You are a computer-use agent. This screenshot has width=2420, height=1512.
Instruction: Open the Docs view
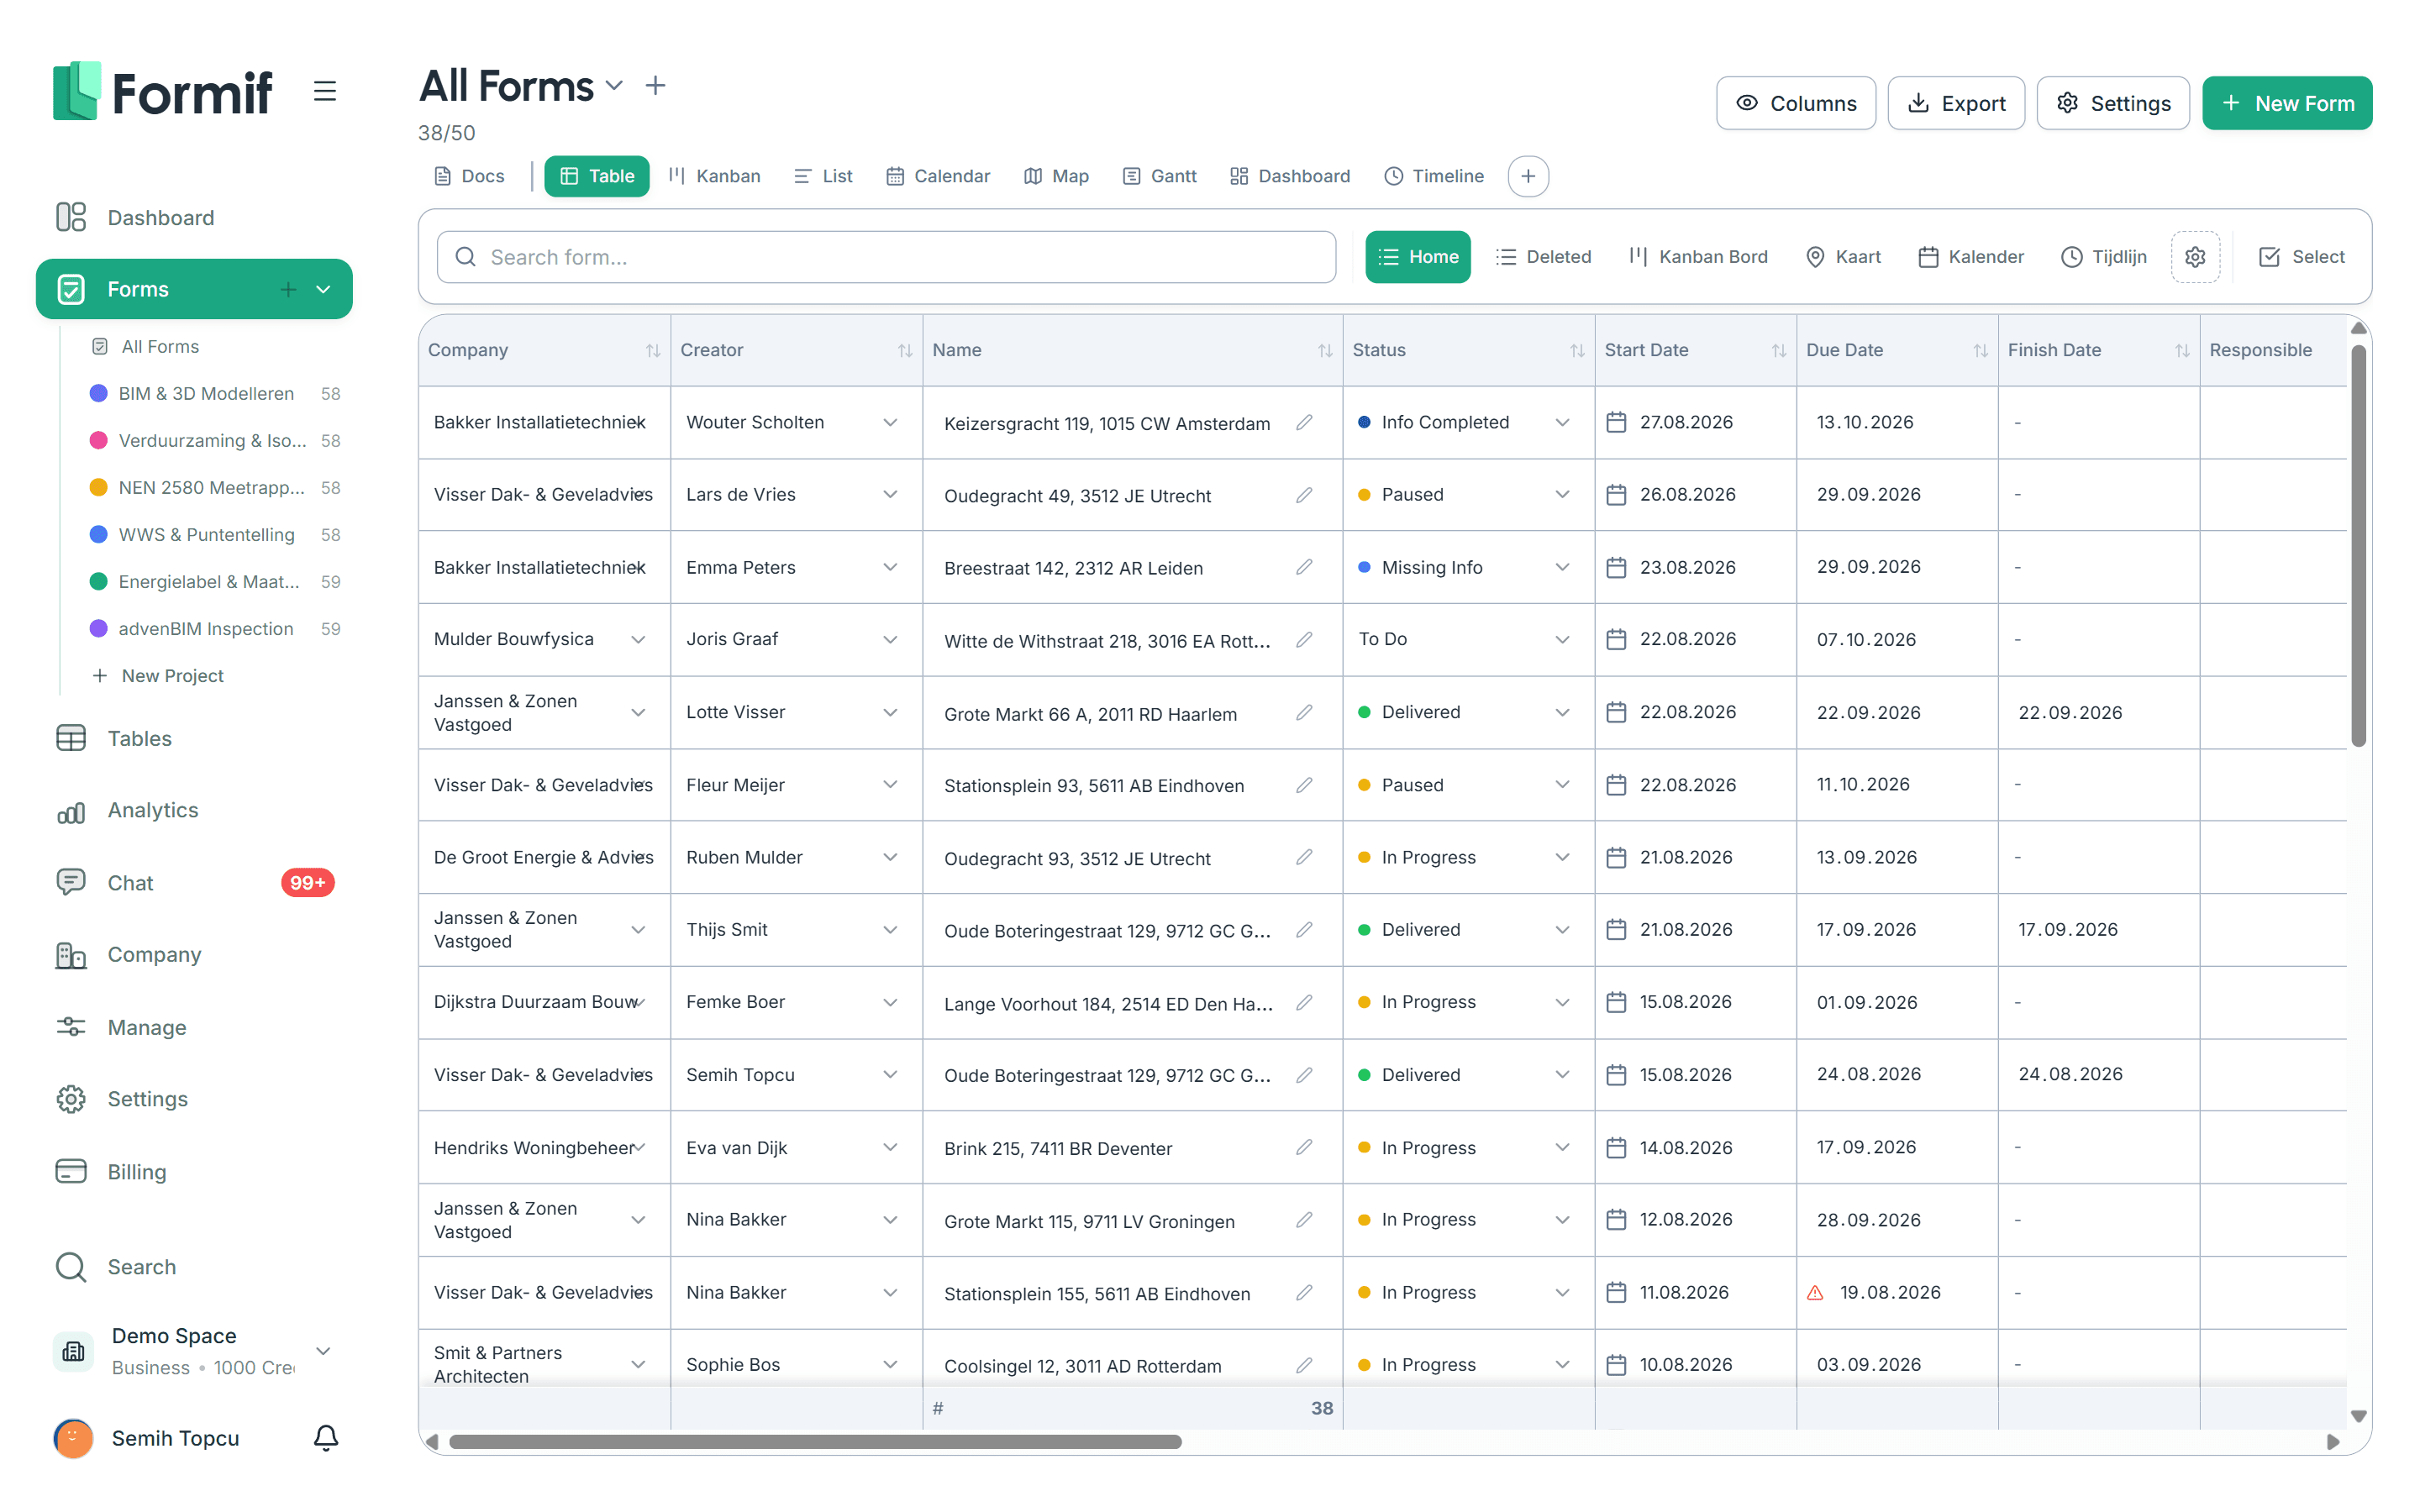click(x=469, y=176)
